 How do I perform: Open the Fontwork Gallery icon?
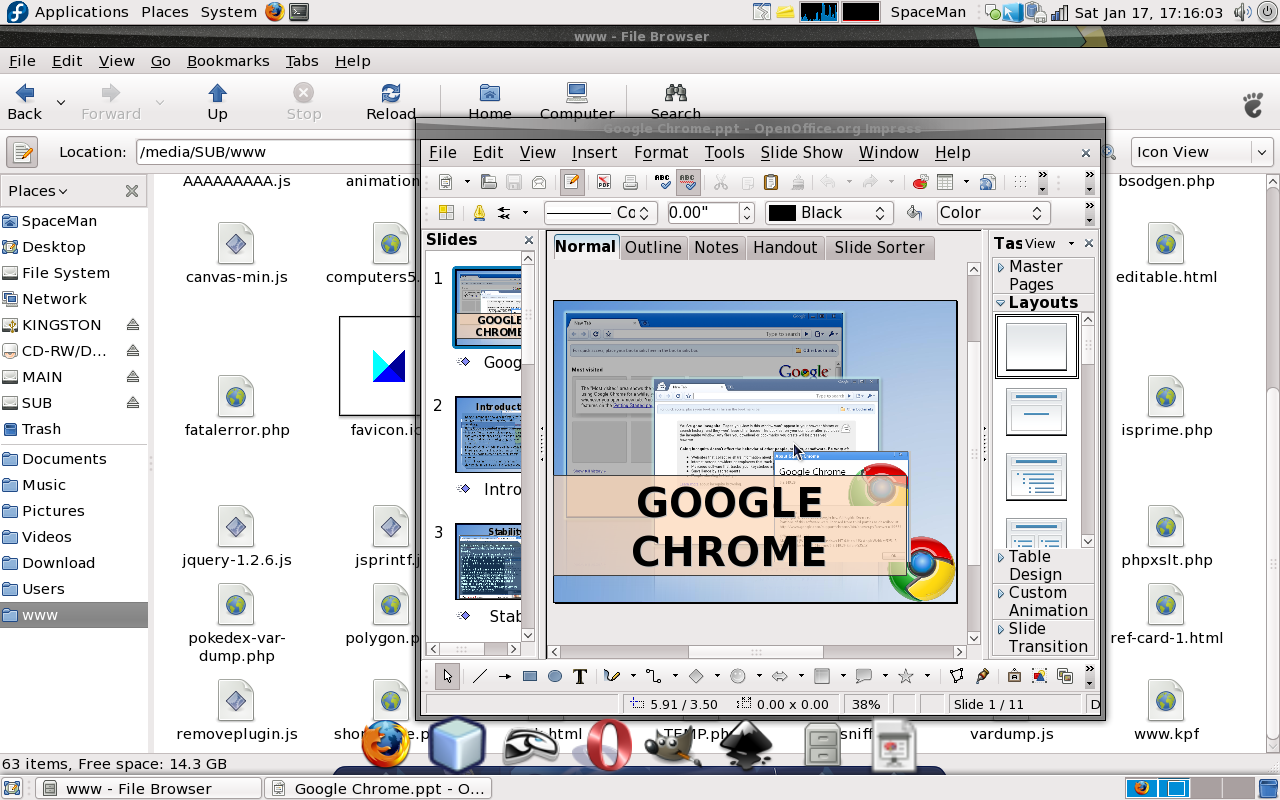click(1014, 676)
